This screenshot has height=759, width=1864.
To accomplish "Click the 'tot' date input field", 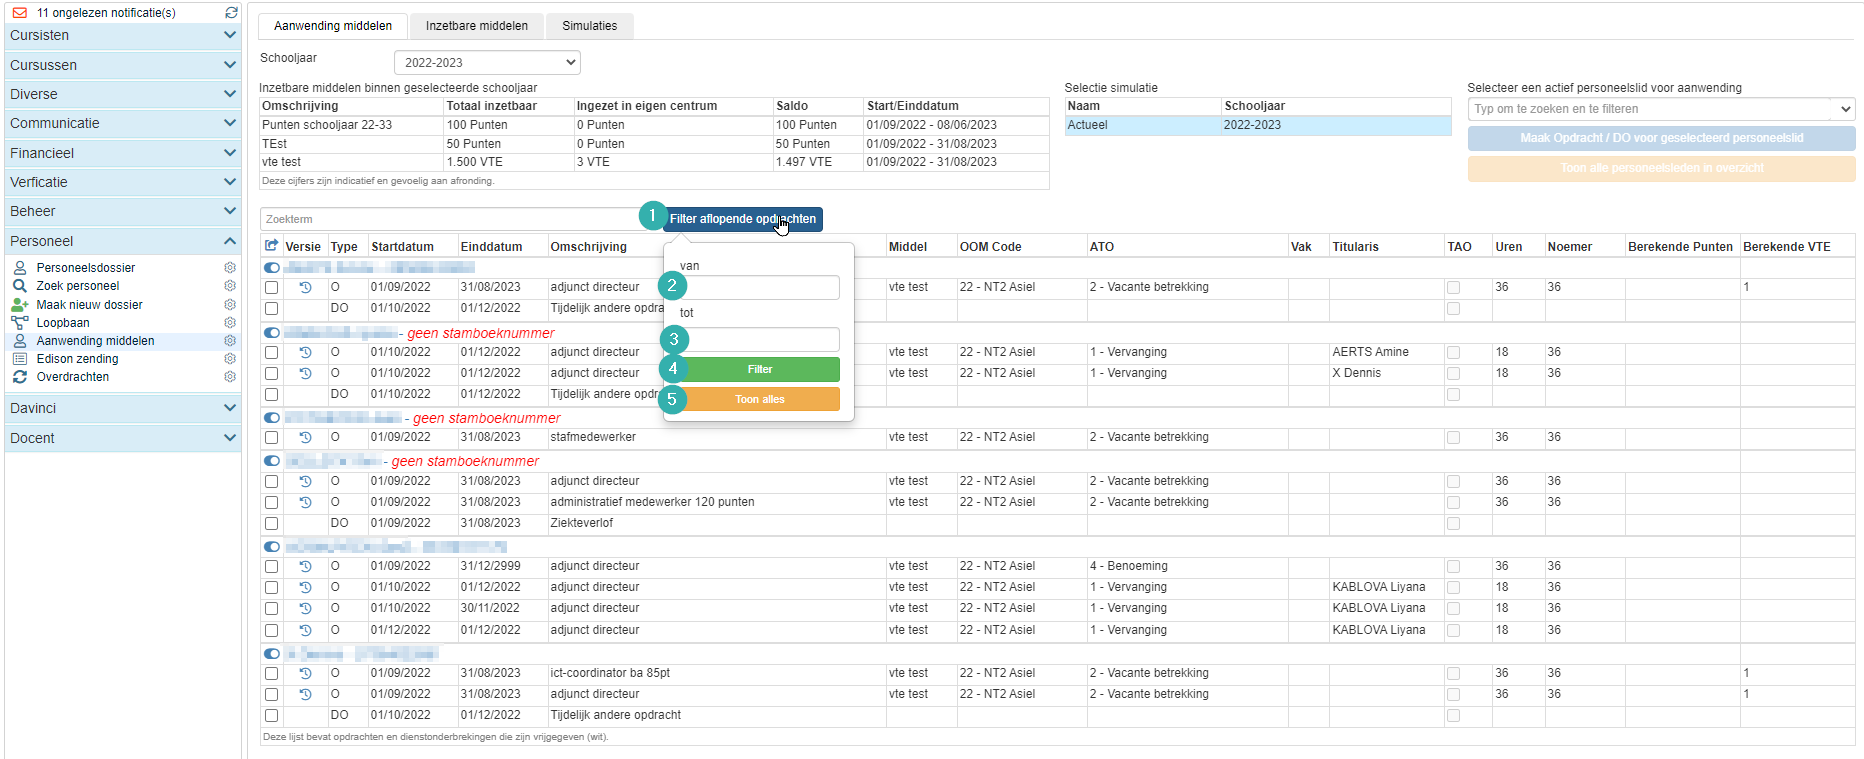I will click(x=760, y=339).
